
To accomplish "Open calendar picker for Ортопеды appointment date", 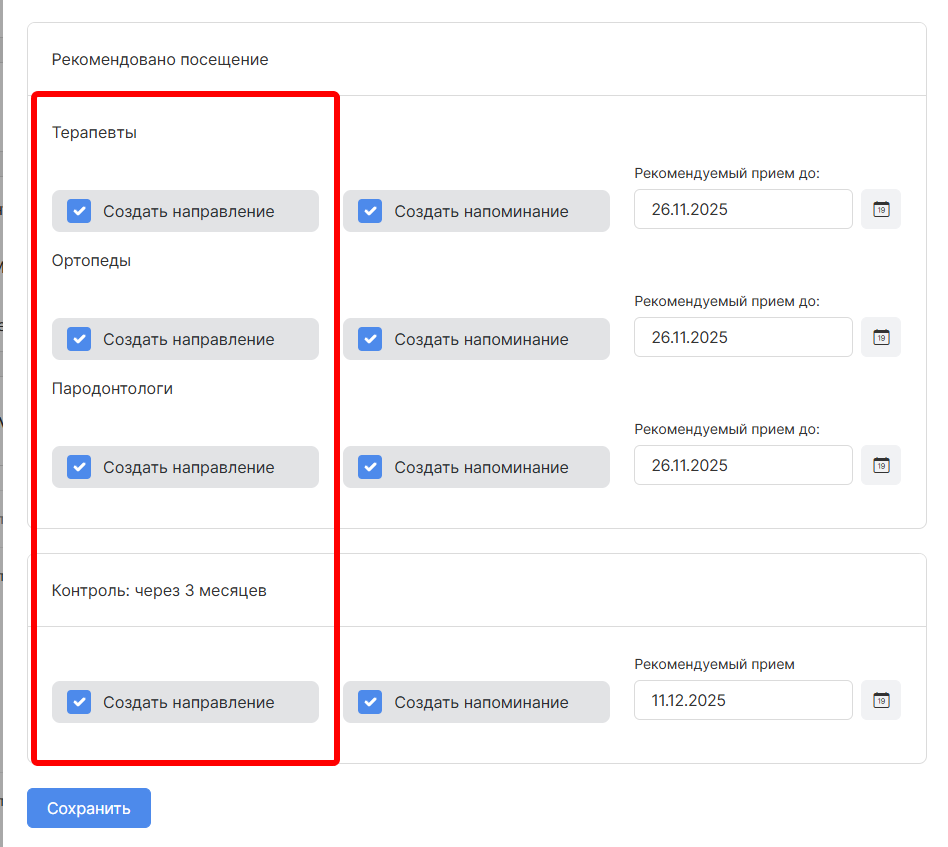I will coord(881,338).
